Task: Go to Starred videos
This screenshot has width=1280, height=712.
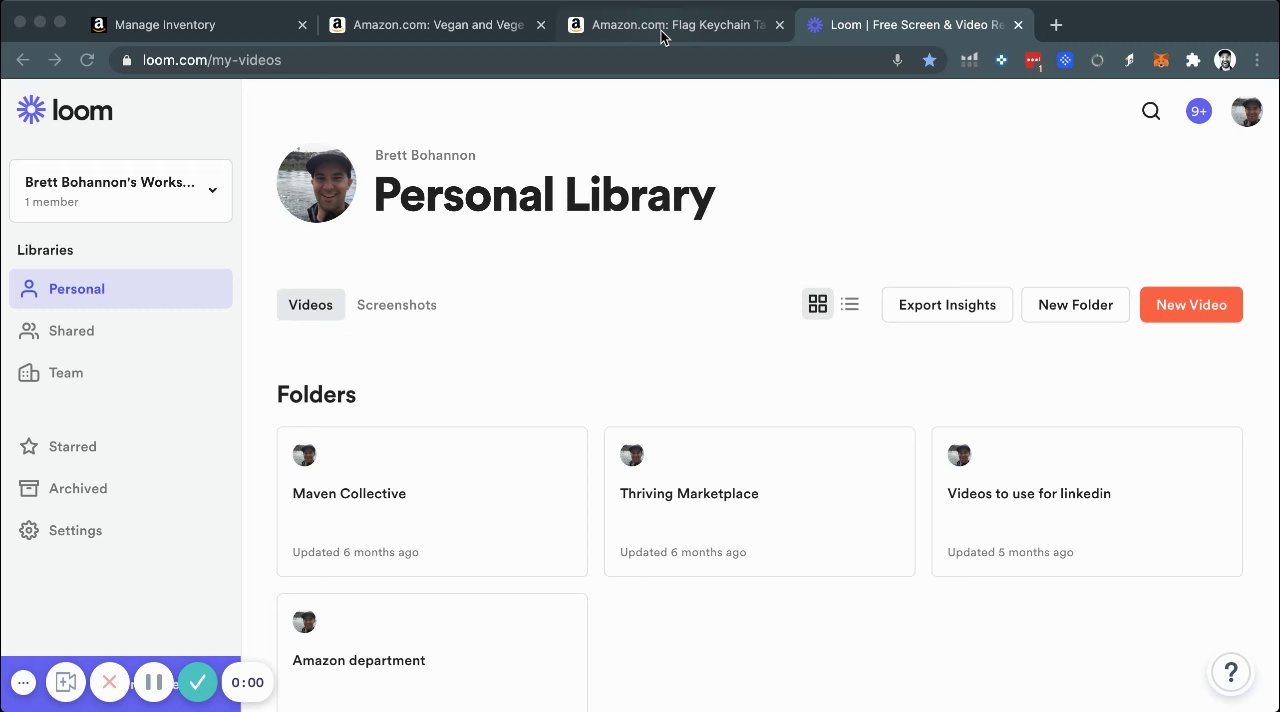Action: 121,447
